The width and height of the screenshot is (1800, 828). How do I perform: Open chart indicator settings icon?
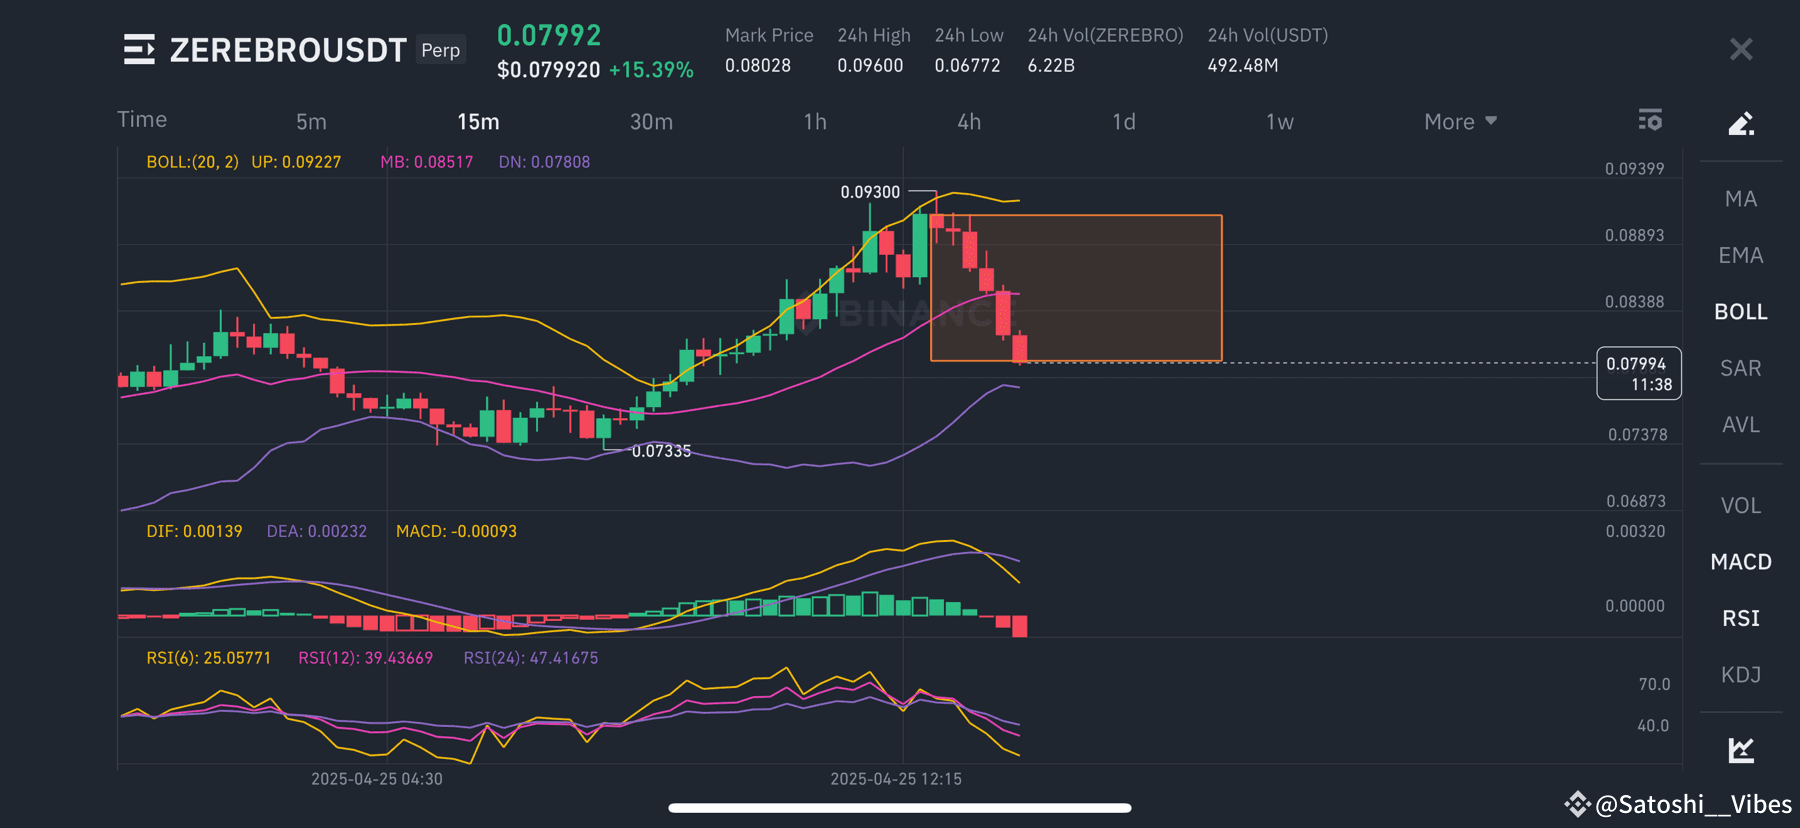(1650, 120)
